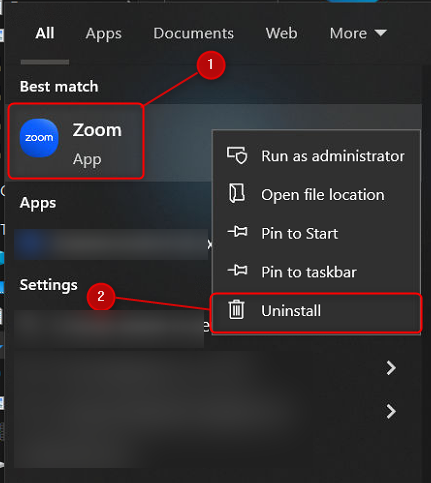Choose Uninstall from the context menu

click(316, 312)
